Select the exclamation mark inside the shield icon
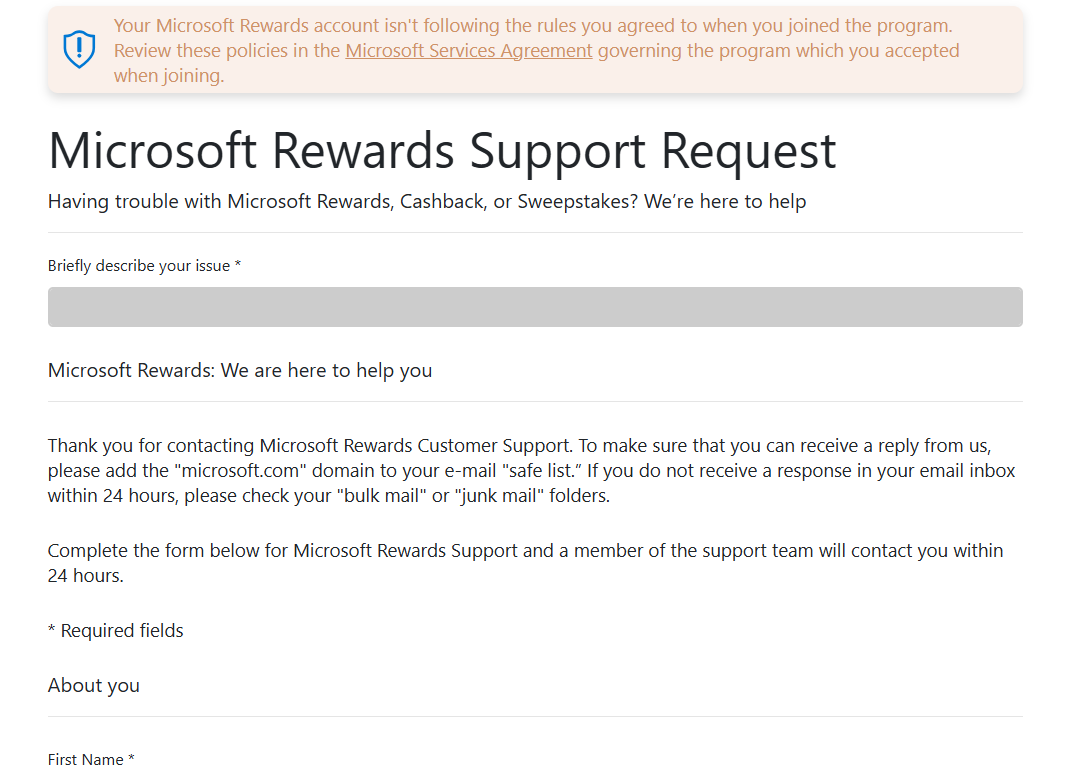This screenshot has width=1092, height=773. (x=79, y=47)
